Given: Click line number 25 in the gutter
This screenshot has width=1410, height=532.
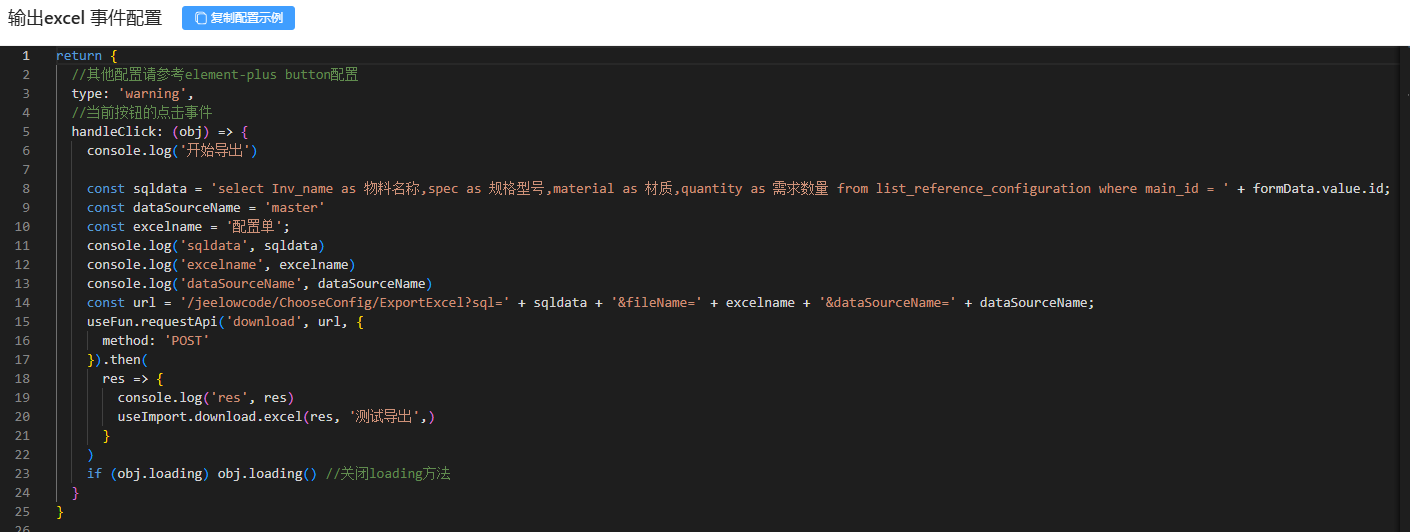Looking at the screenshot, I should point(25,512).
